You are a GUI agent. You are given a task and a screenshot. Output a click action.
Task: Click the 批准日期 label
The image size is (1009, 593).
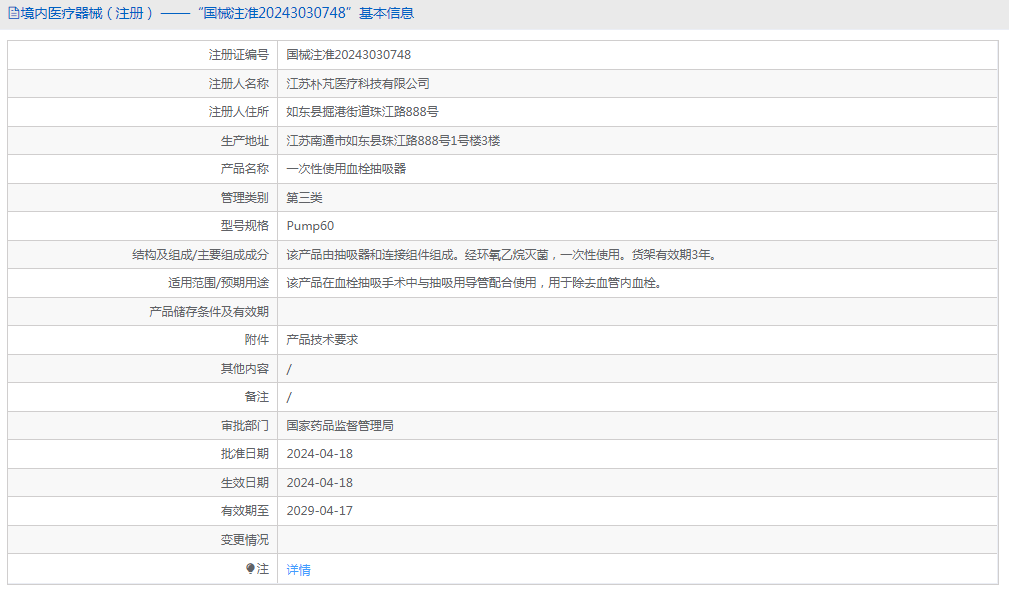point(245,453)
